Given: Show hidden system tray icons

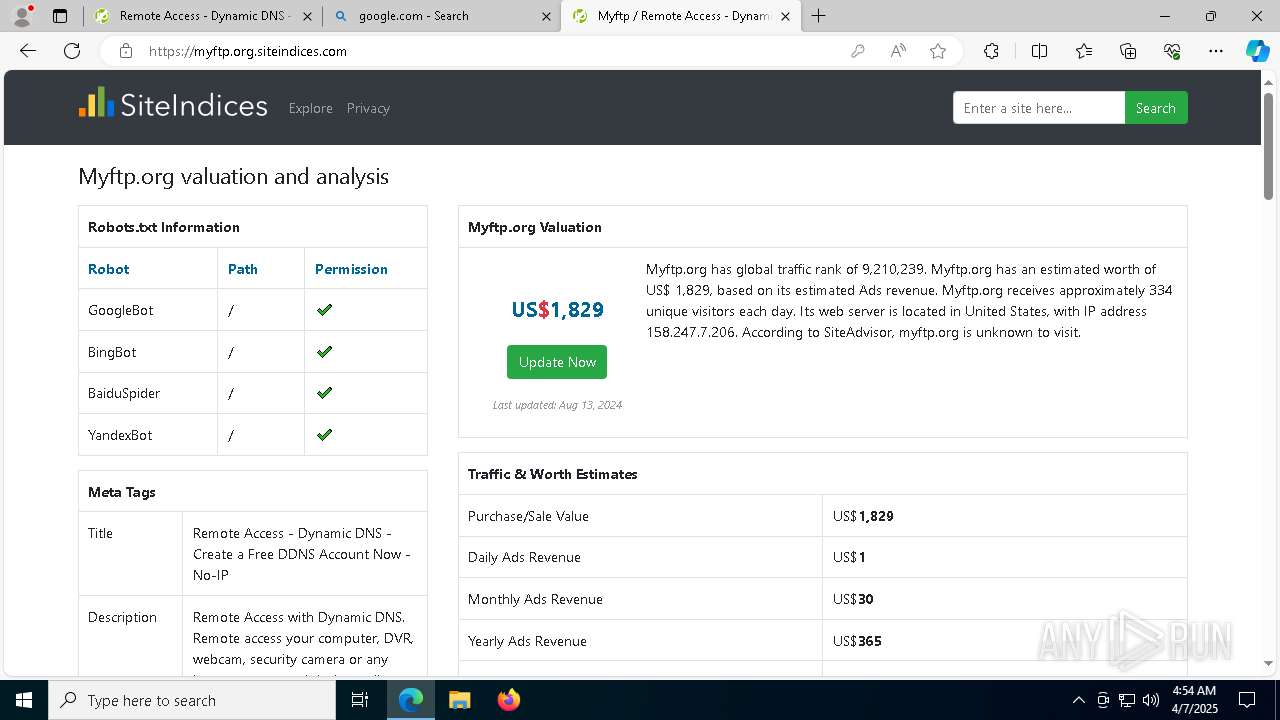Looking at the screenshot, I should click(x=1078, y=700).
